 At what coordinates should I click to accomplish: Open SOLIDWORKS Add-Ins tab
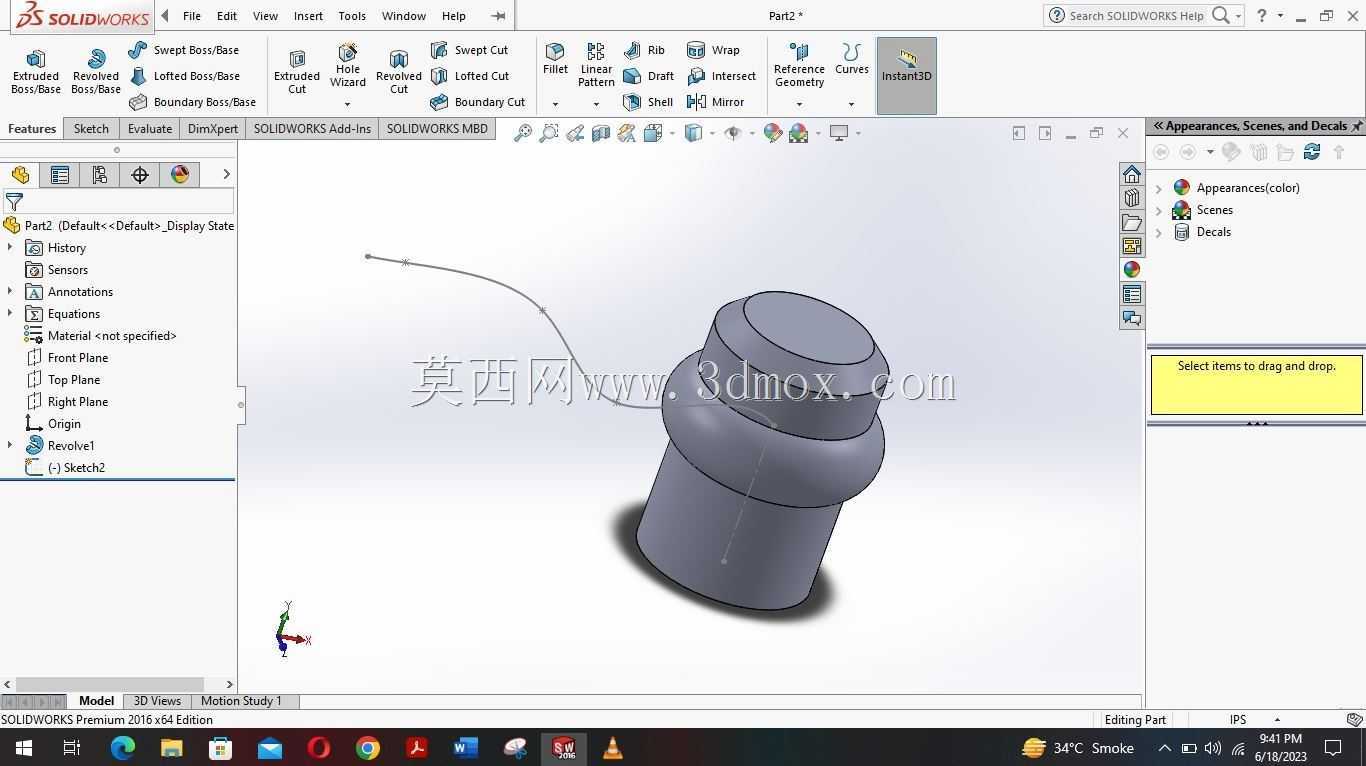pos(312,129)
